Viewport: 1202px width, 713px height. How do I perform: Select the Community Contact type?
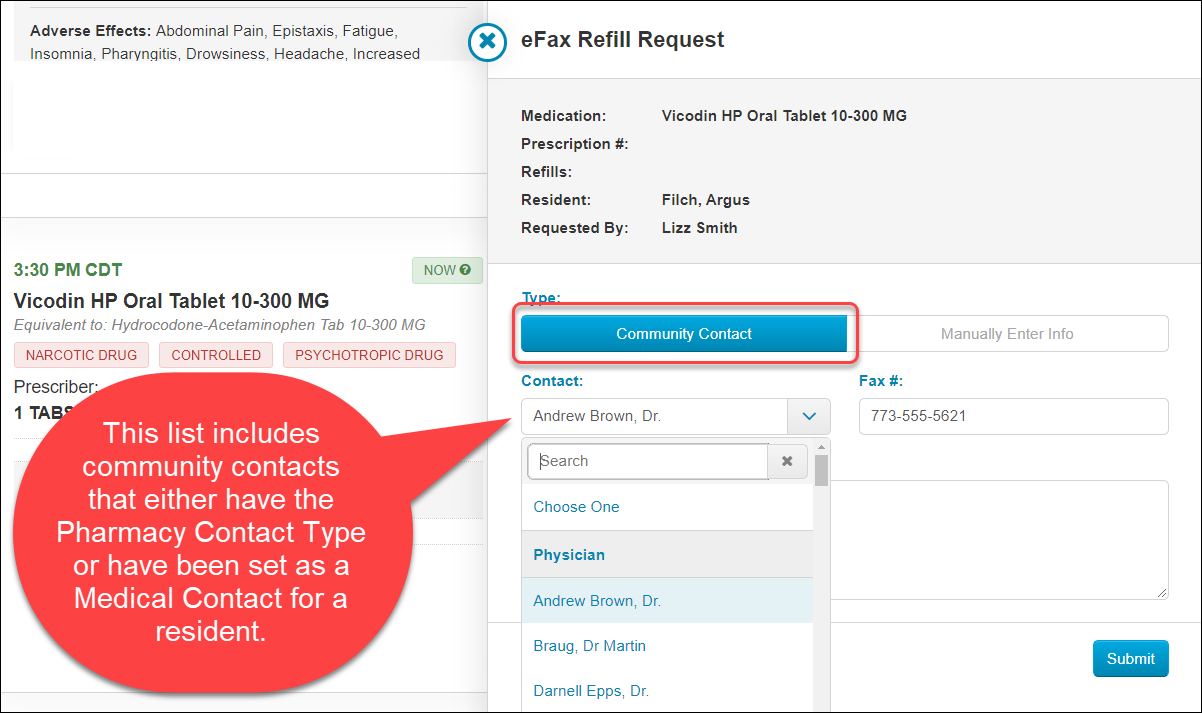[684, 334]
